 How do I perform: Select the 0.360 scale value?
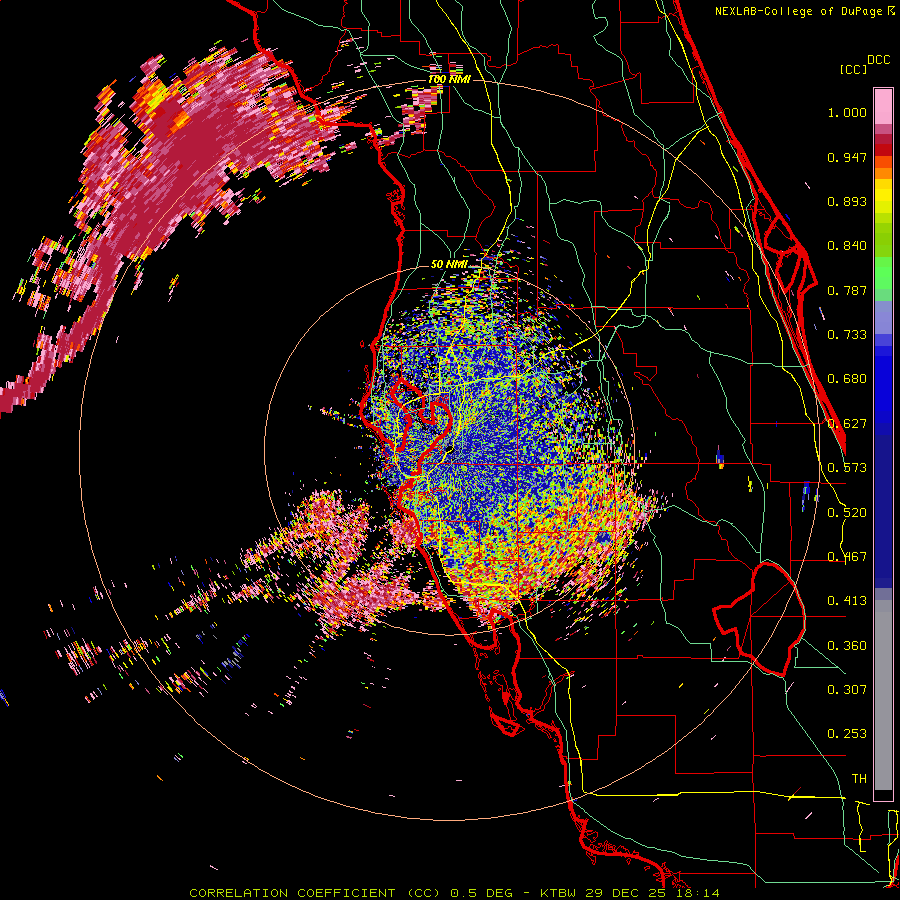pyautogui.click(x=847, y=646)
